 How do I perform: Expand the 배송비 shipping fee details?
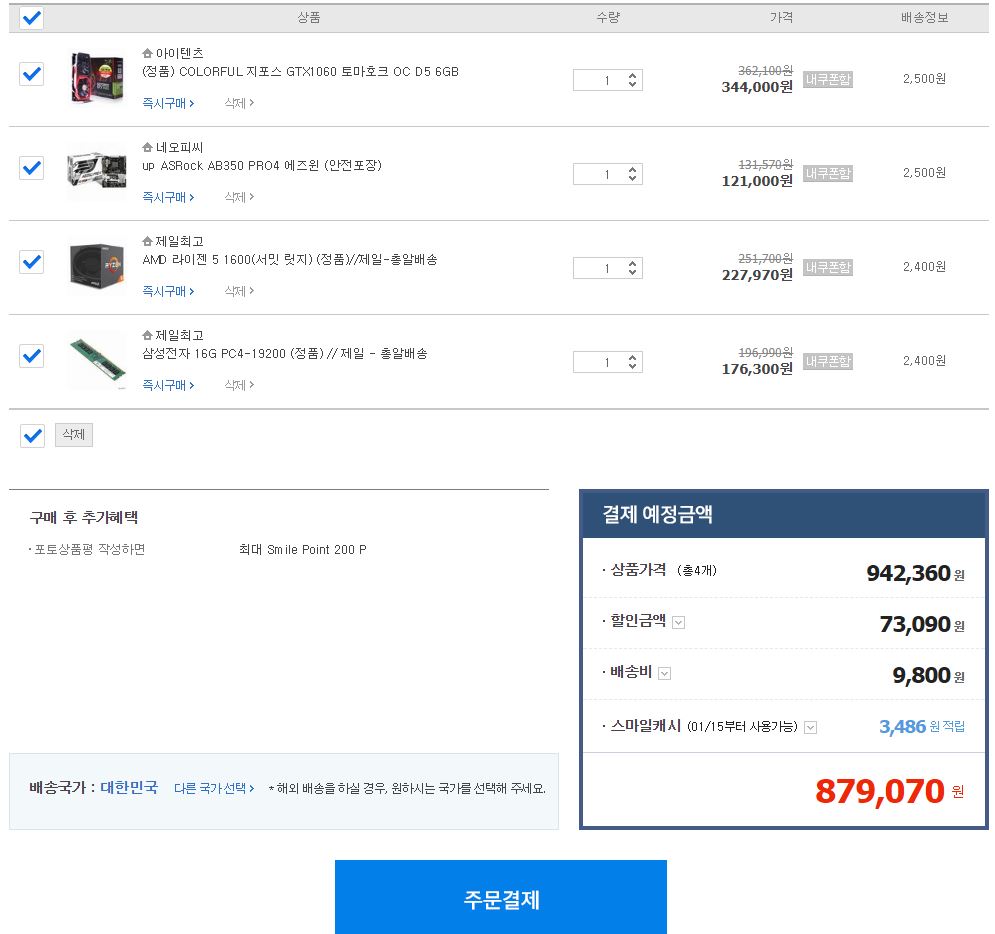coord(665,673)
